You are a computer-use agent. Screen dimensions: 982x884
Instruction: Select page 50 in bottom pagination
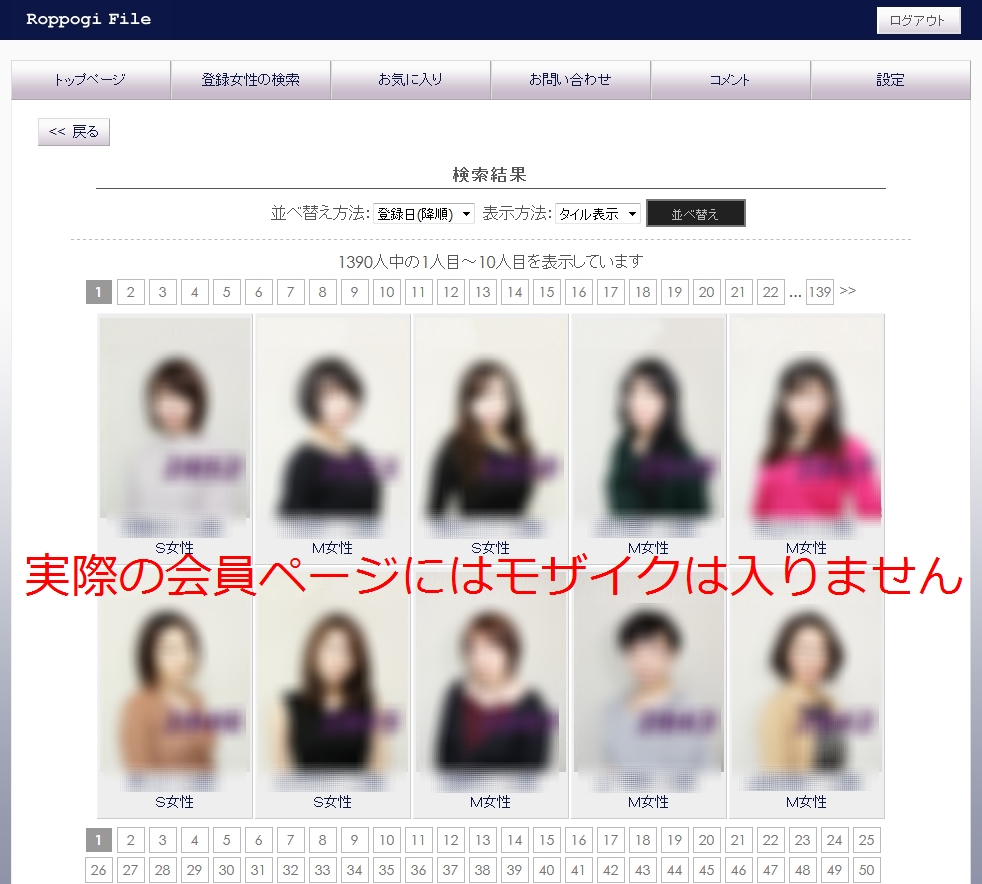point(866,871)
